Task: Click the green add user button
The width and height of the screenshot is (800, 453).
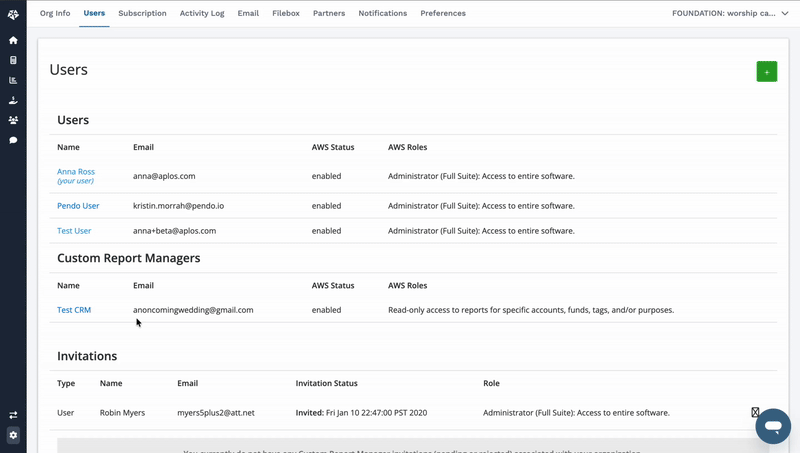Action: (x=766, y=72)
